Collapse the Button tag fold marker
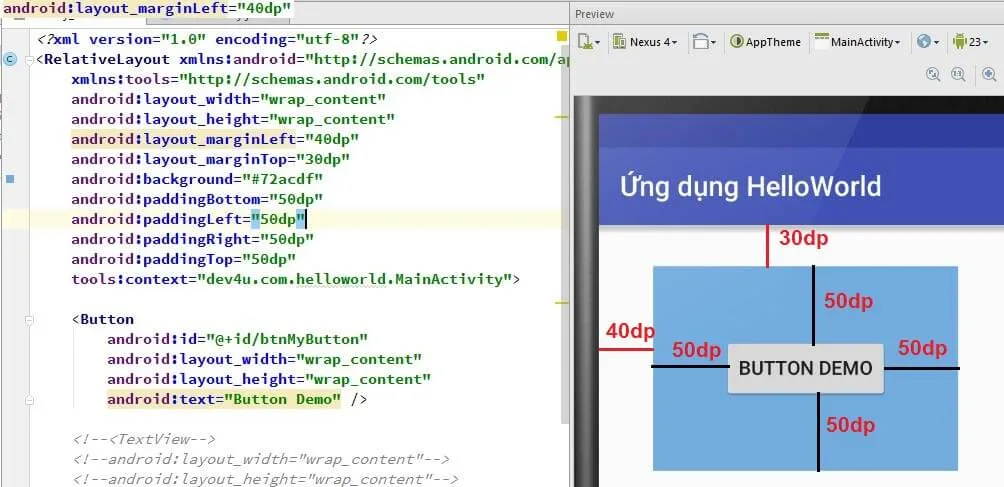This screenshot has width=1004, height=487. pos(29,319)
